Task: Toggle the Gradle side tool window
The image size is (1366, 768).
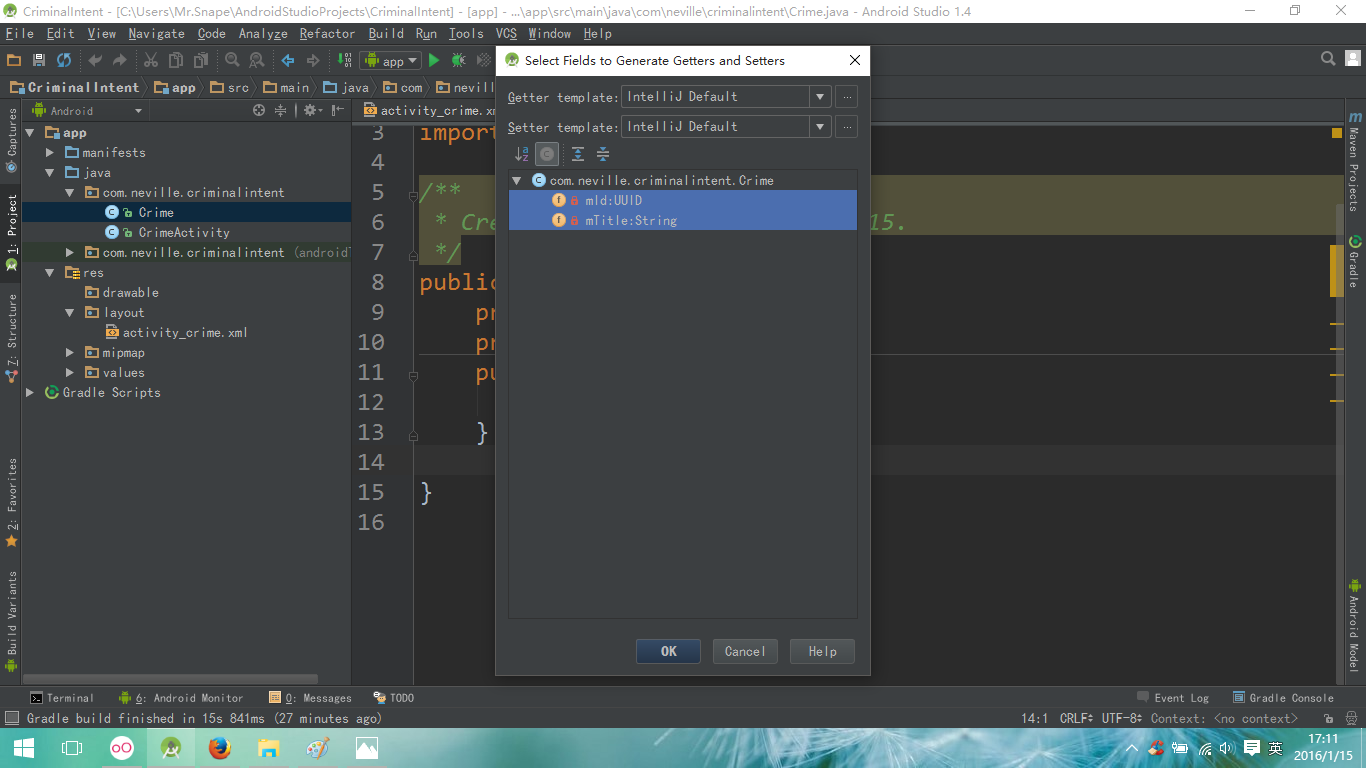Action: tap(1354, 262)
